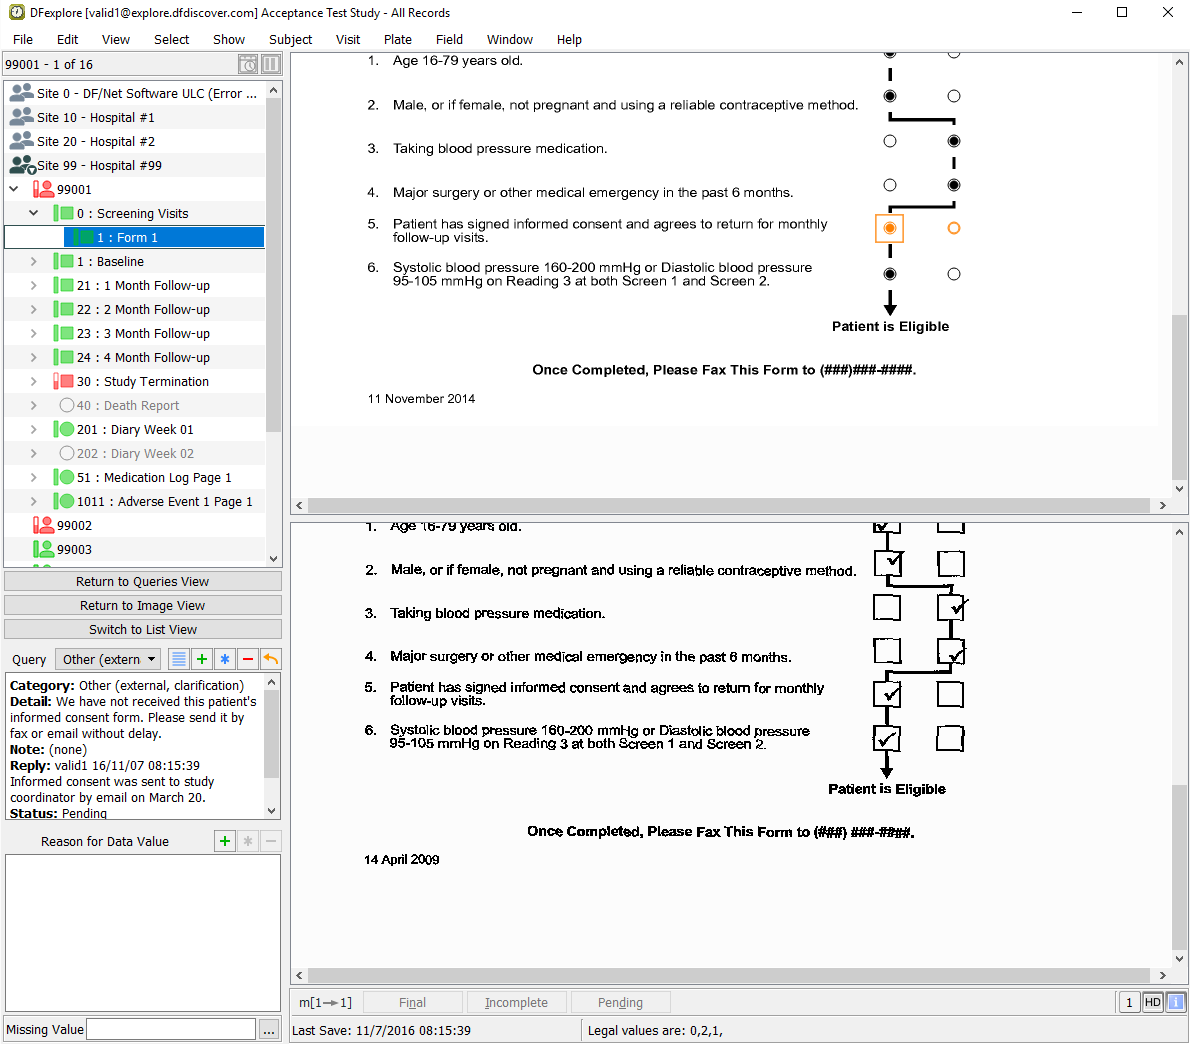Click the calendar clock icon above site list

248,64
